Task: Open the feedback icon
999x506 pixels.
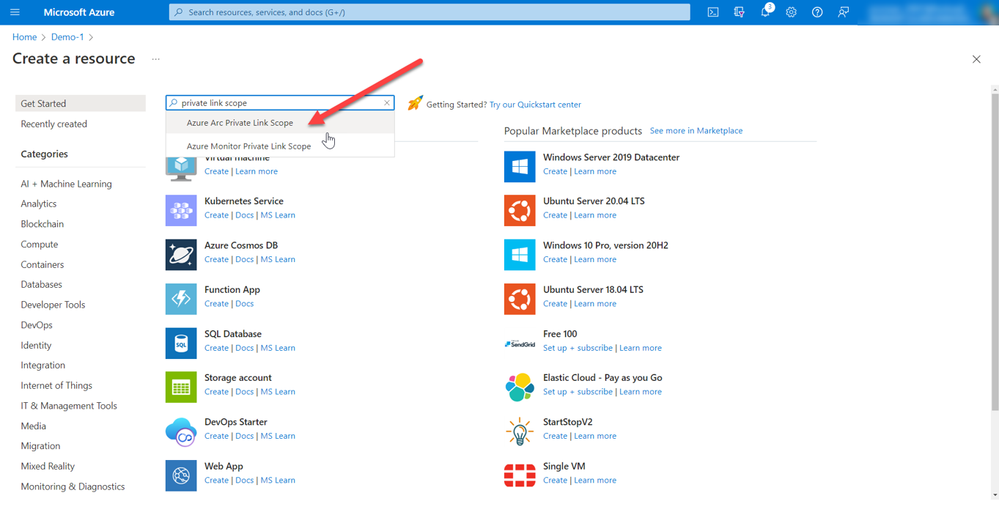Action: tap(844, 12)
